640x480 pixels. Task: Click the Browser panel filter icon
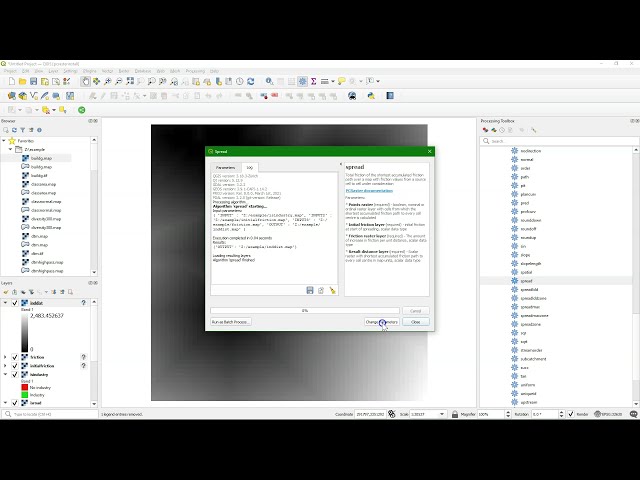[22, 130]
